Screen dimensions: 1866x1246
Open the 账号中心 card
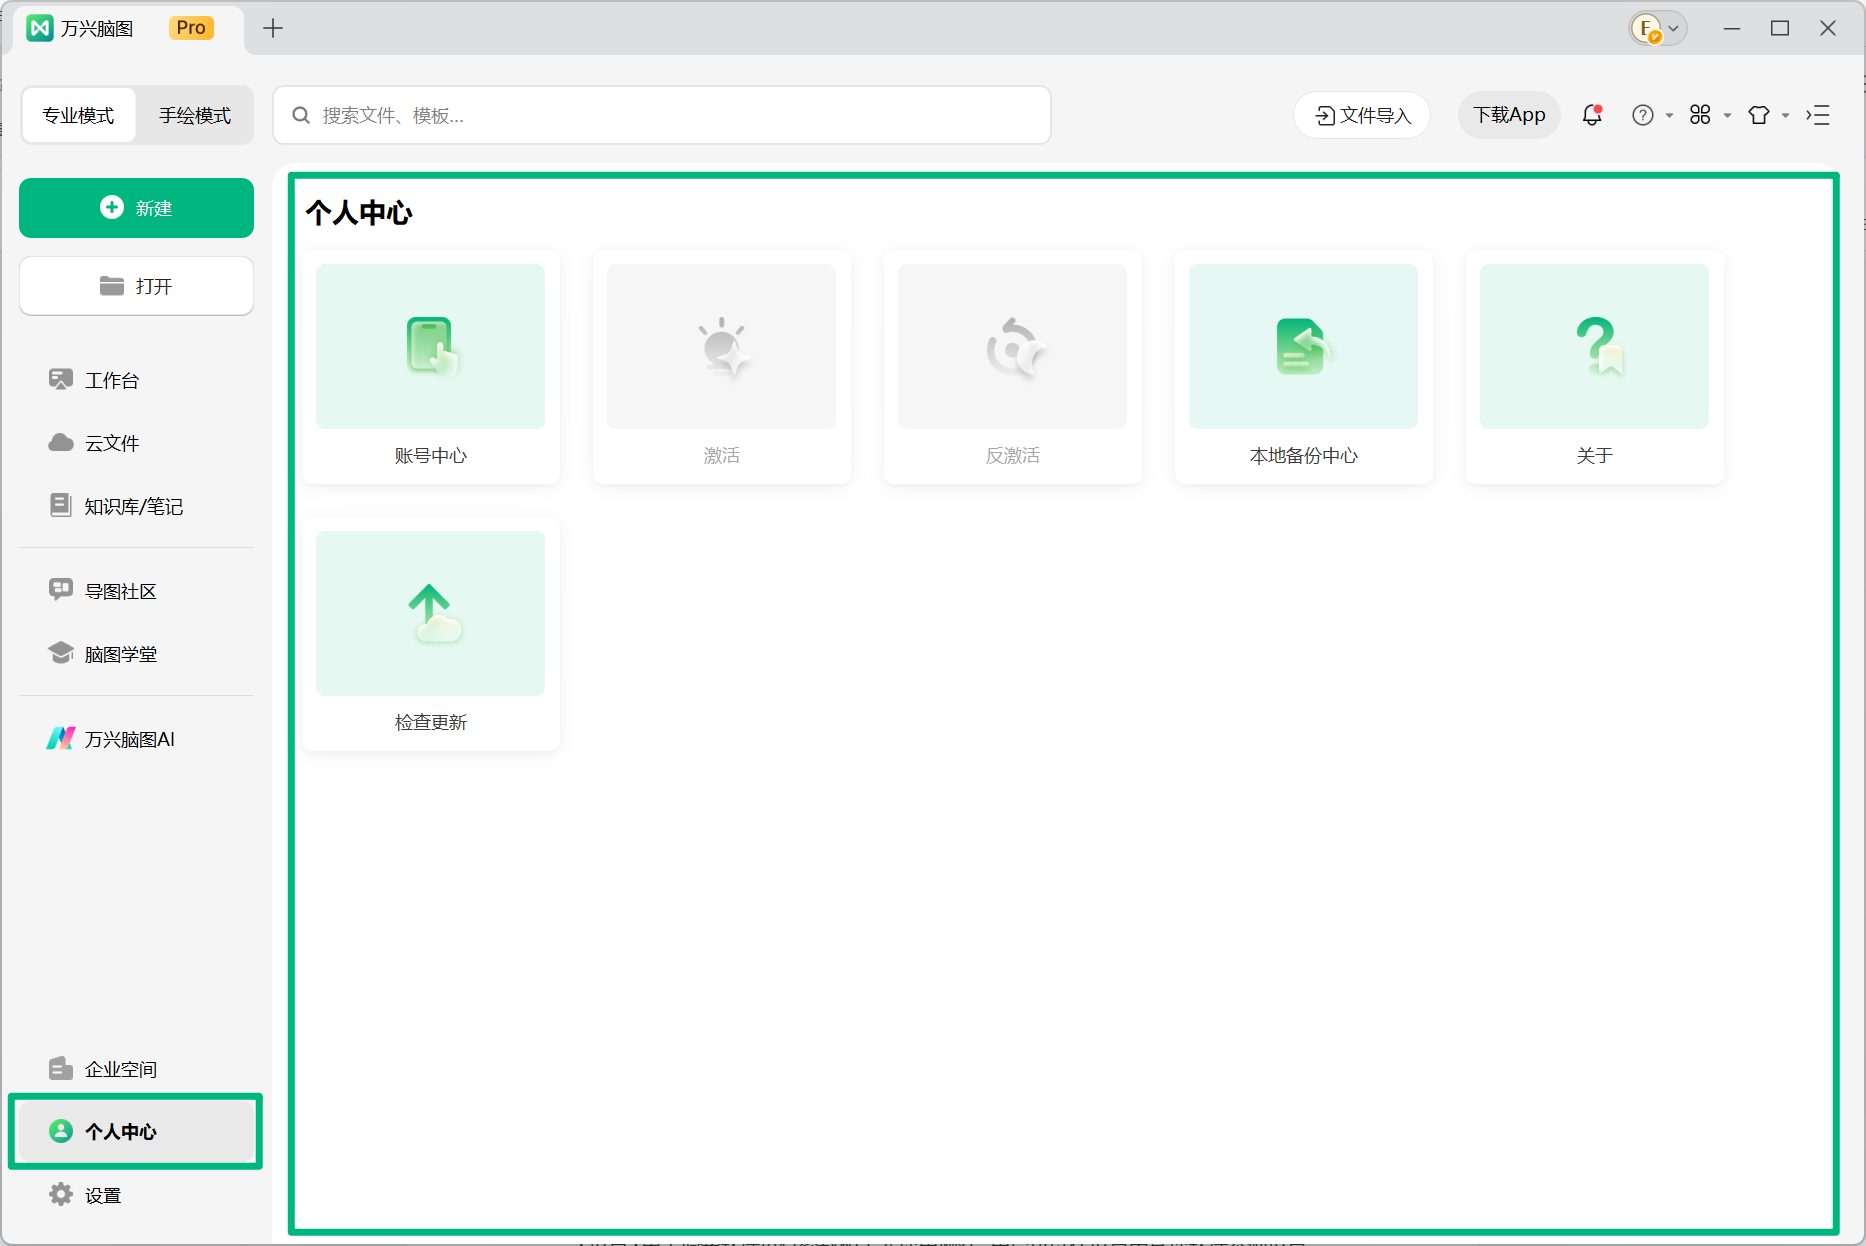click(x=431, y=367)
